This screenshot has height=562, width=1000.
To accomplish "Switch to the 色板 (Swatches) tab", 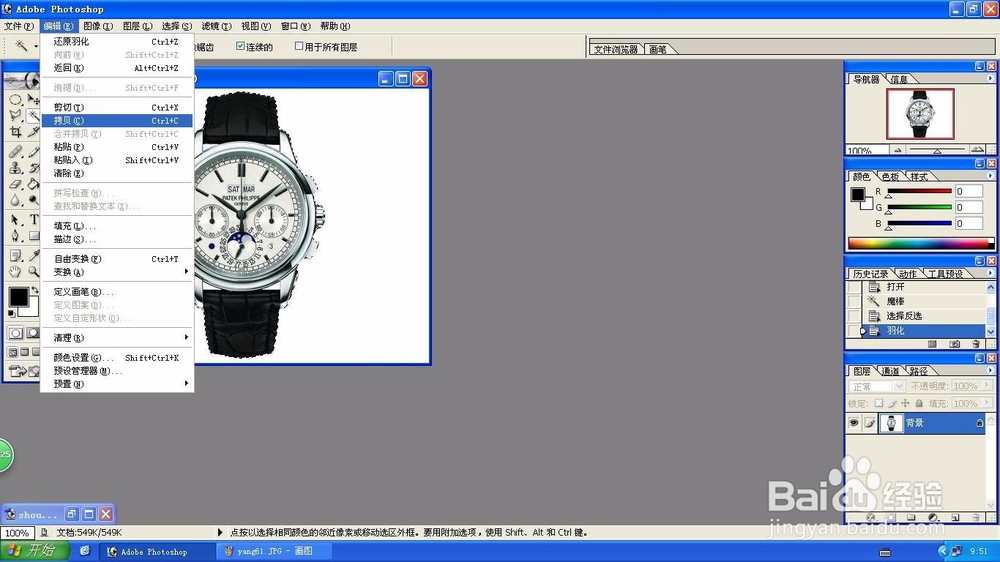I will pyautogui.click(x=890, y=176).
